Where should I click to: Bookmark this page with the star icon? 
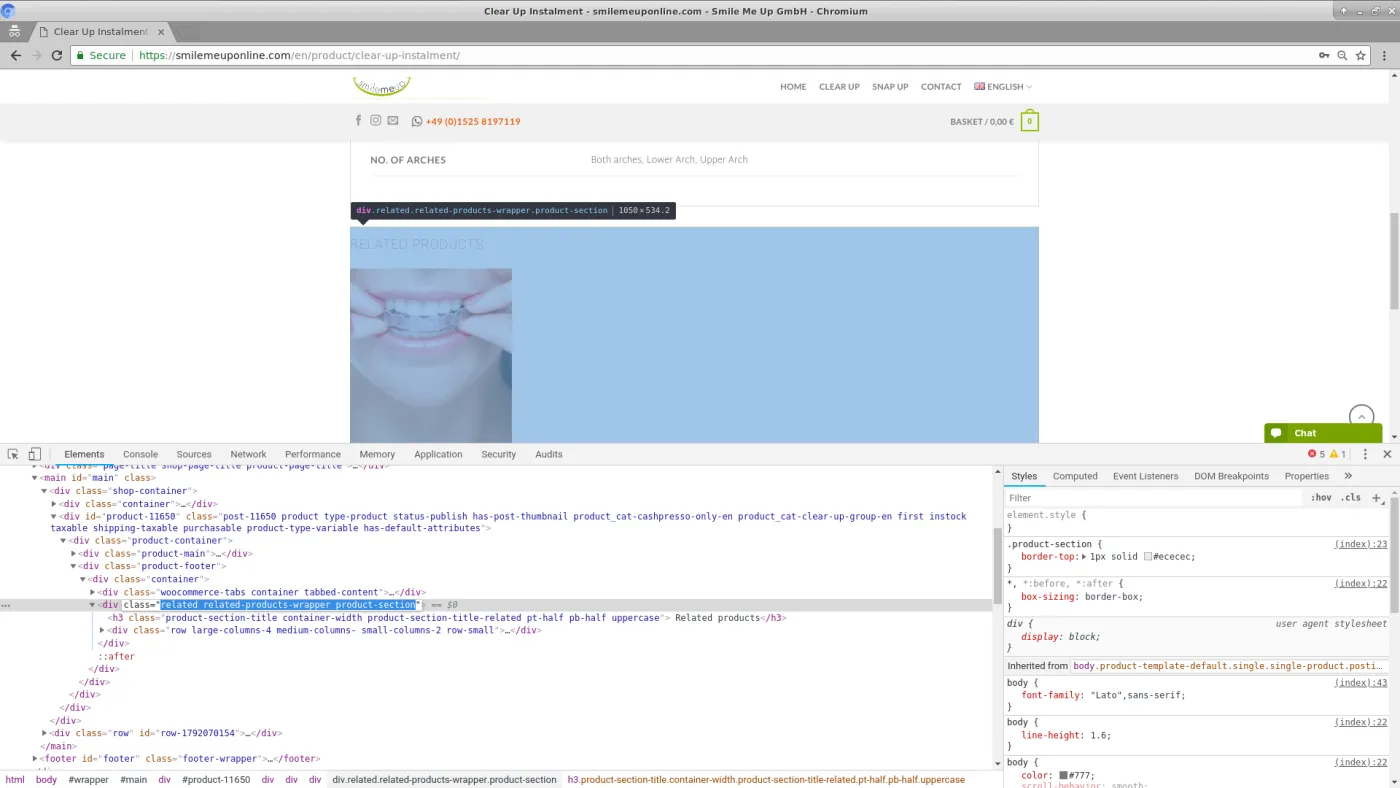click(1361, 56)
